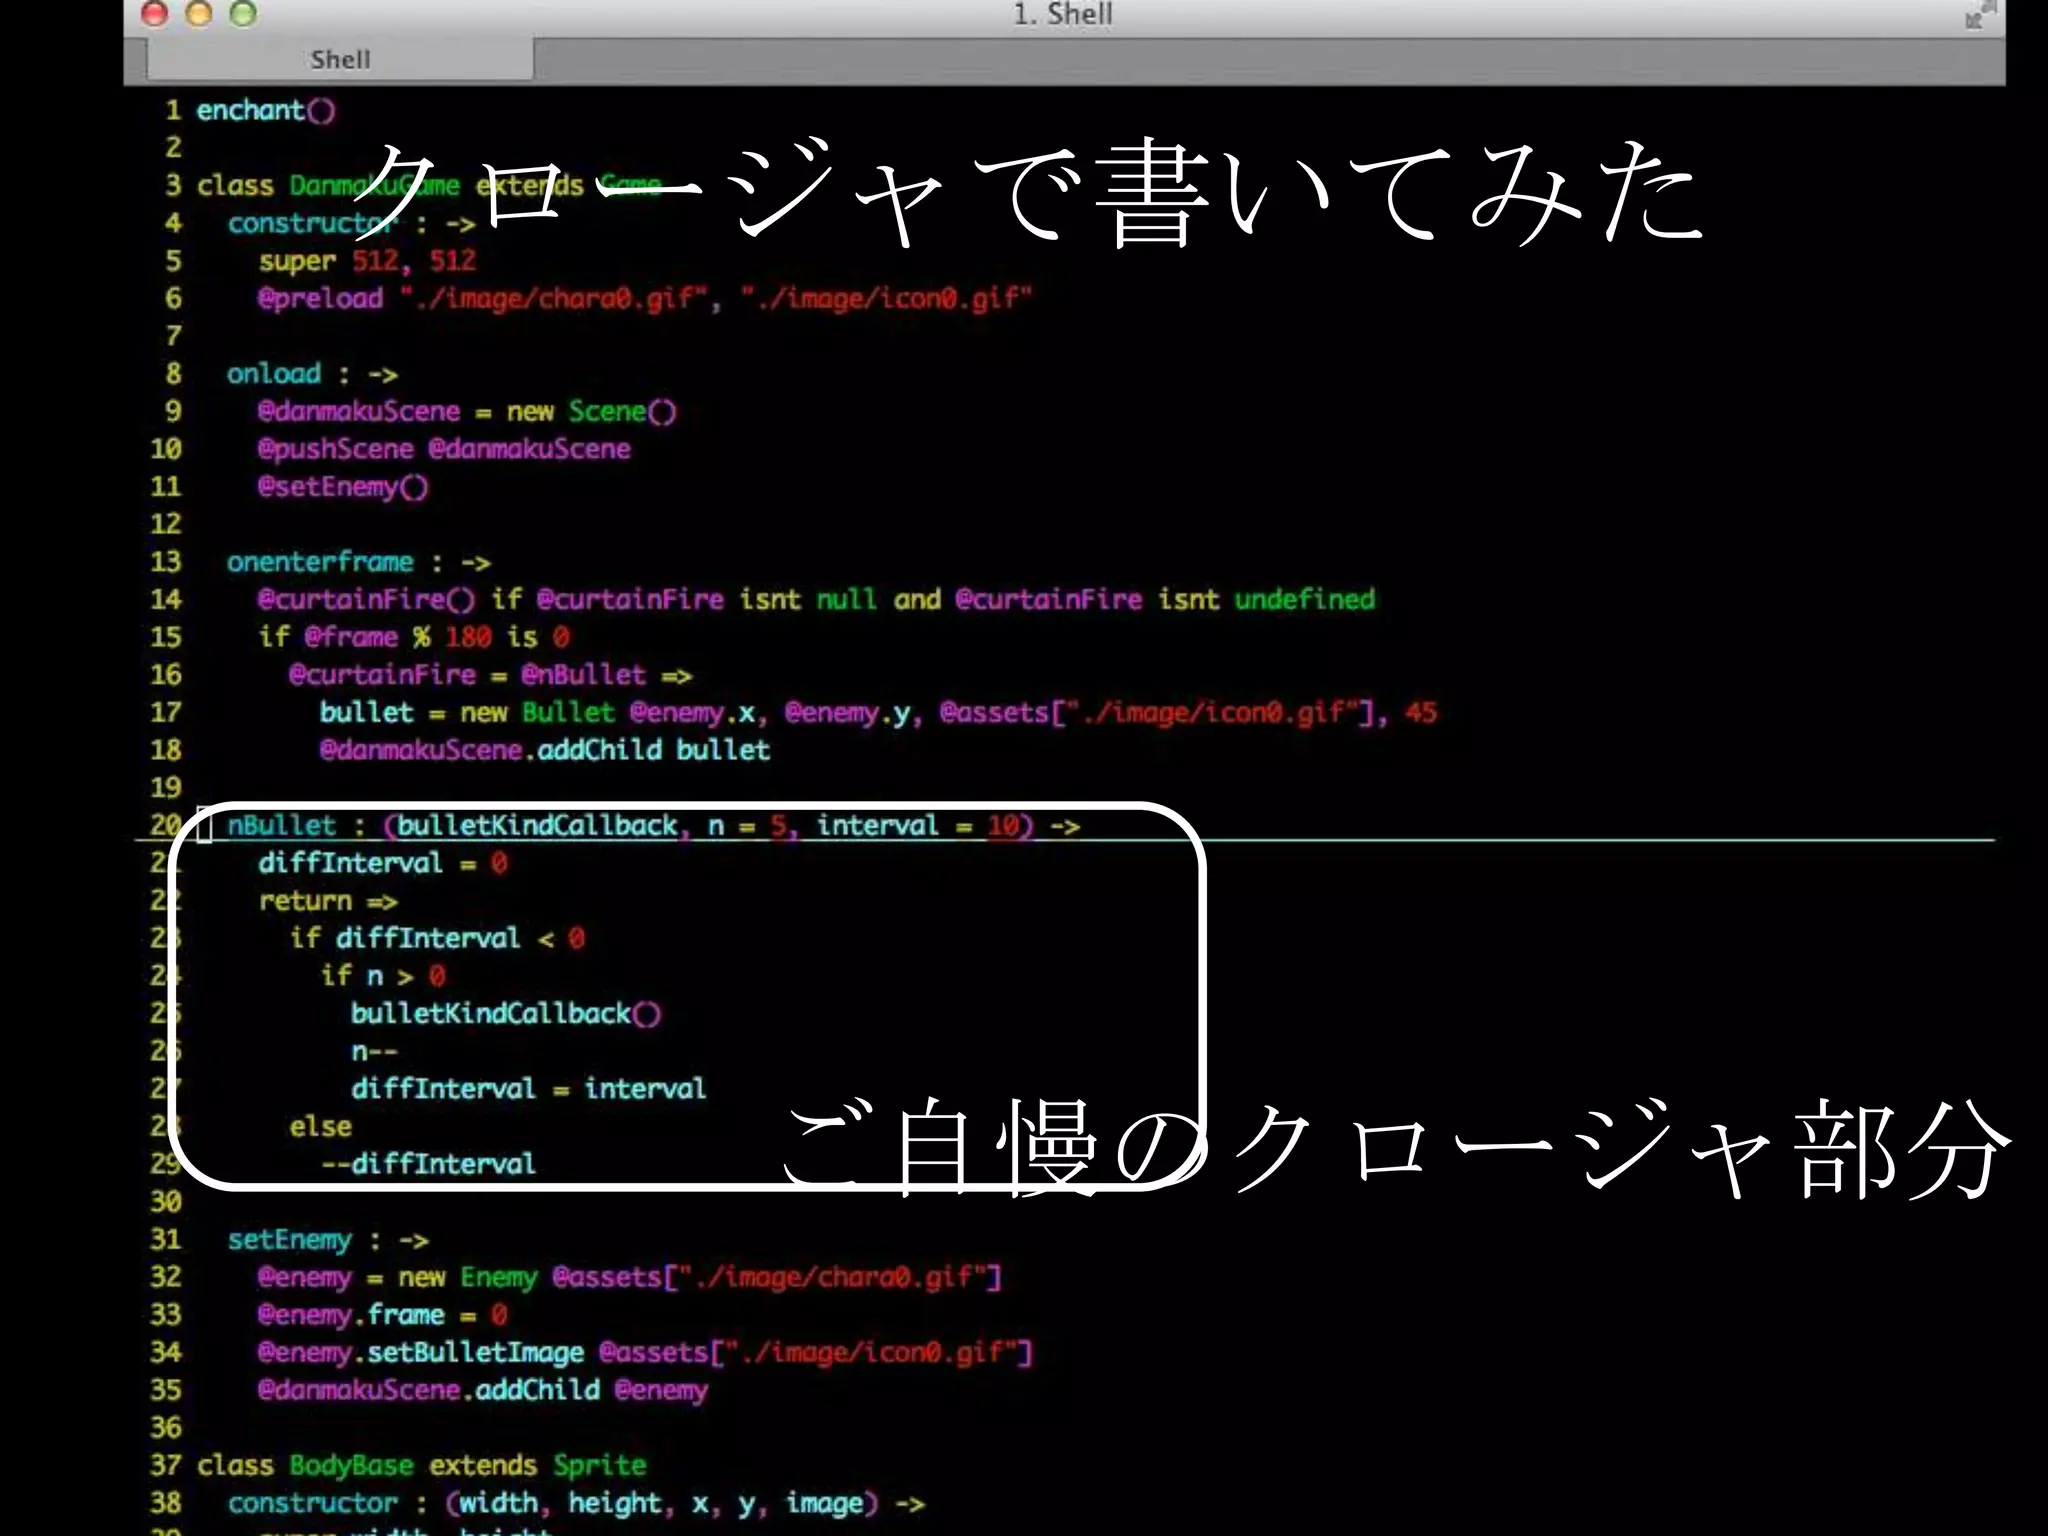Click the 'onload' method name on line 8
This screenshot has width=2048, height=1536.
tap(274, 374)
